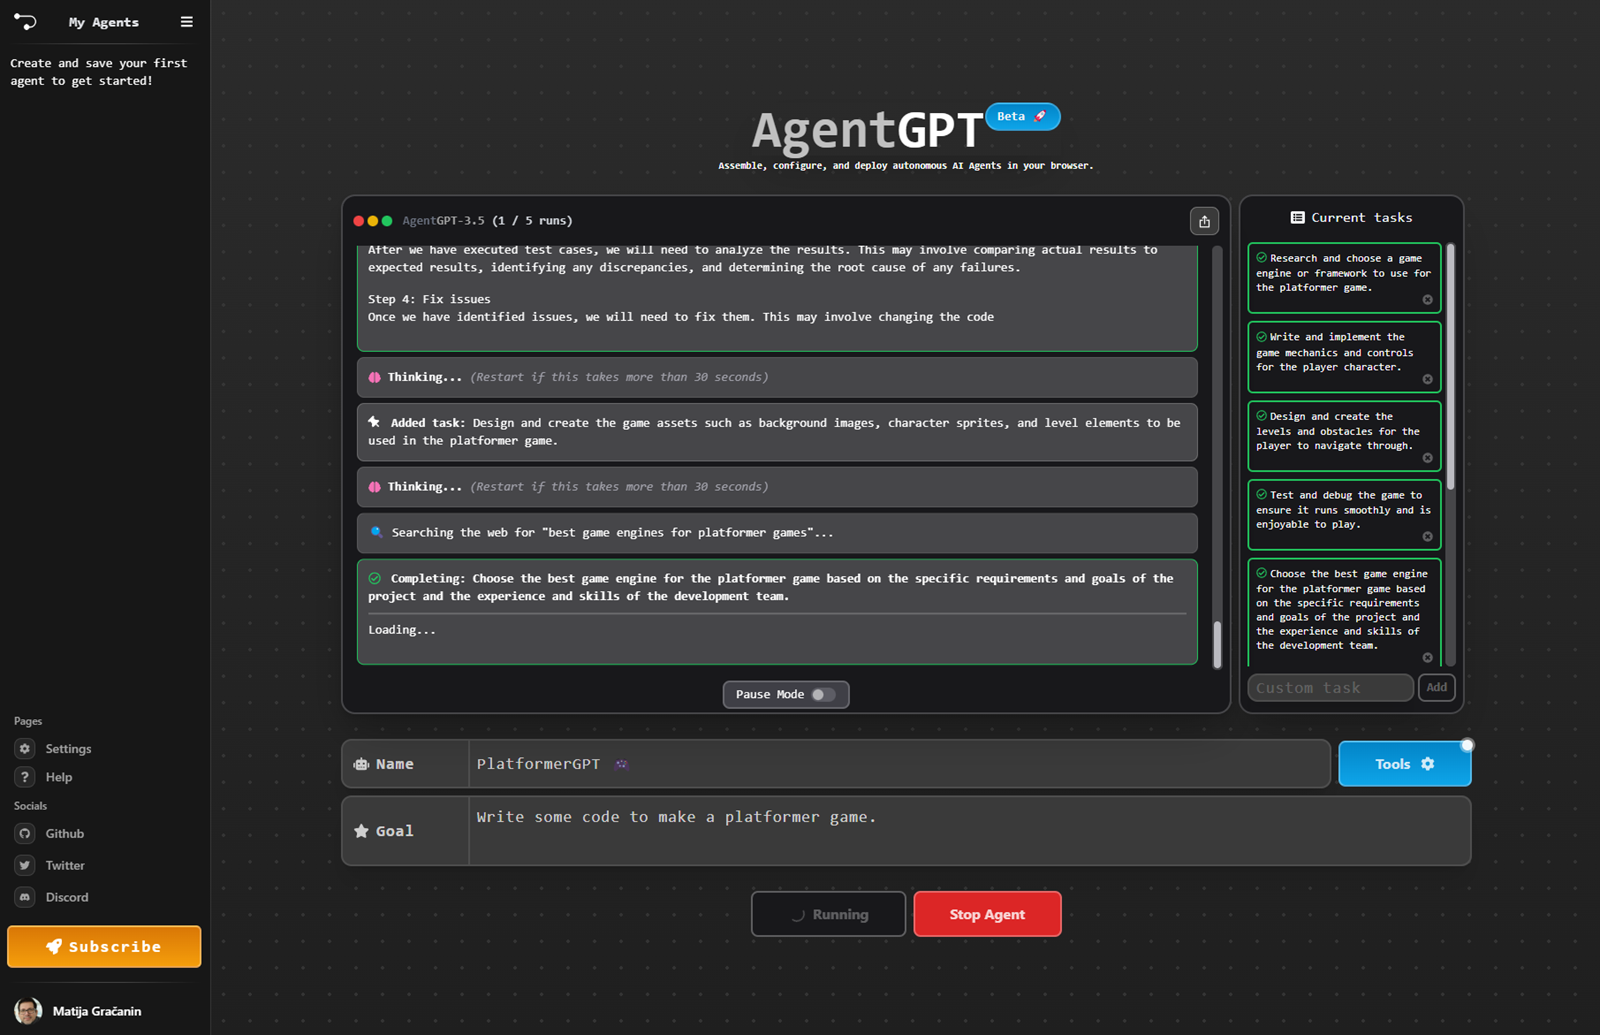Click the Discord icon in Socials
The height and width of the screenshot is (1035, 1600).
click(25, 897)
